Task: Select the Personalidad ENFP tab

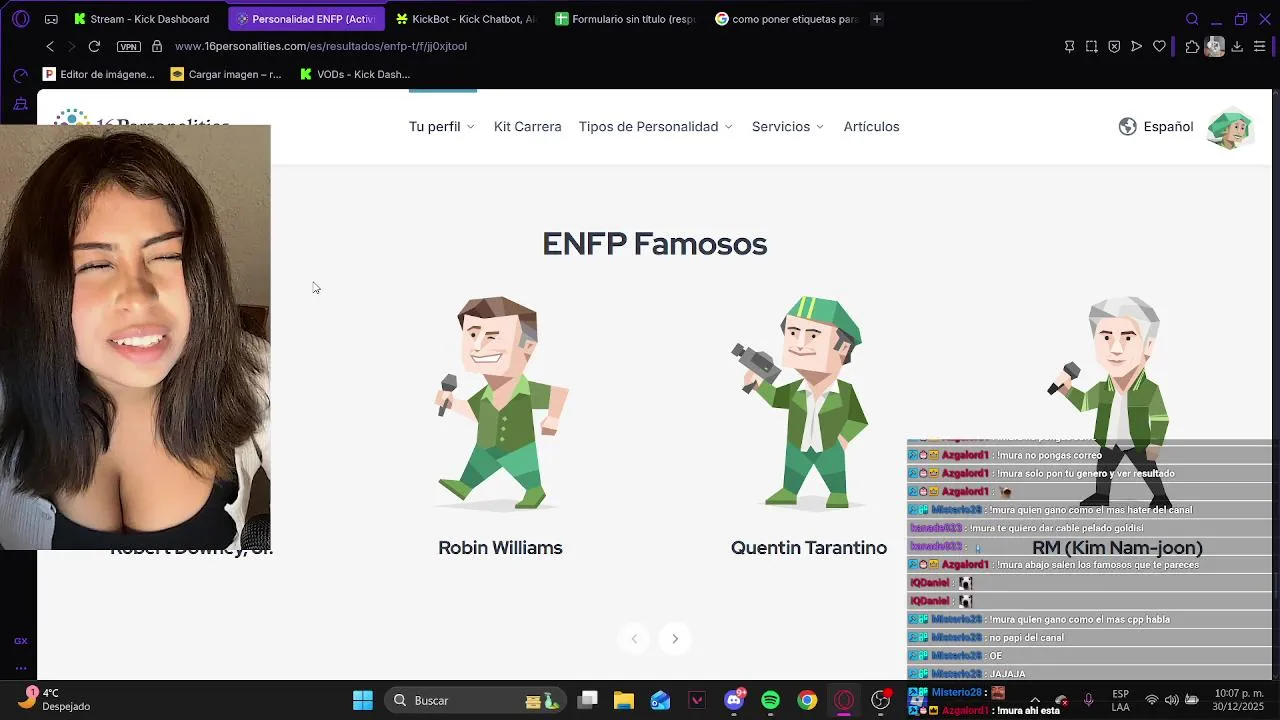Action: coord(306,19)
